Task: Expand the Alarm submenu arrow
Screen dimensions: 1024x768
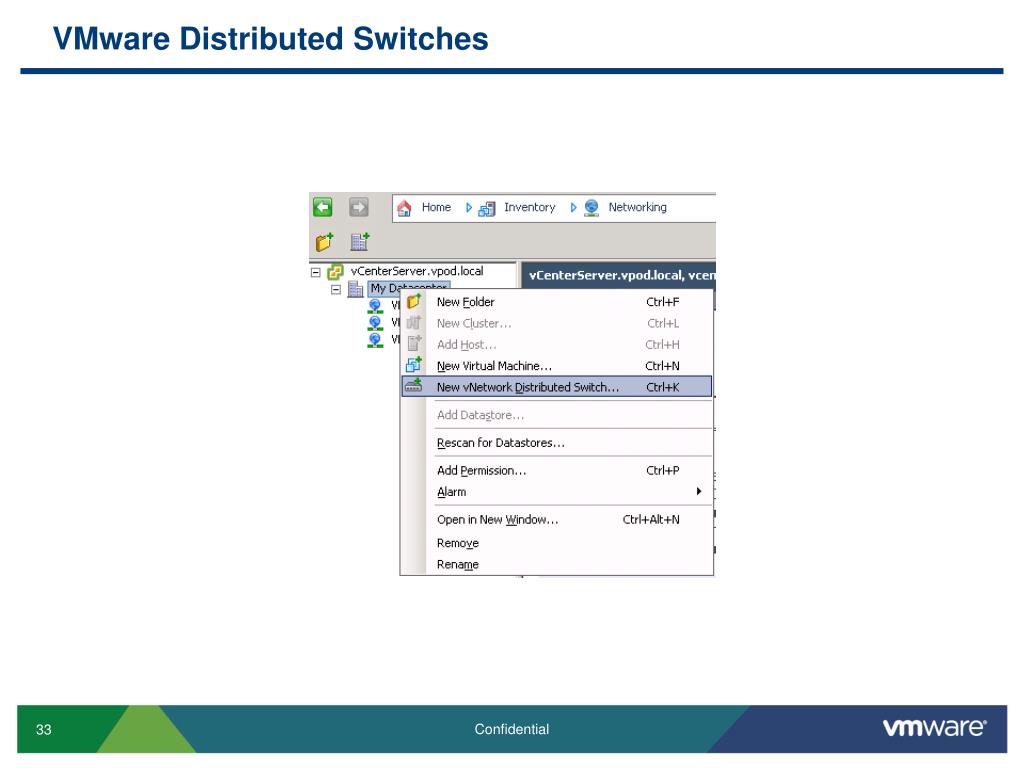Action: coord(699,491)
